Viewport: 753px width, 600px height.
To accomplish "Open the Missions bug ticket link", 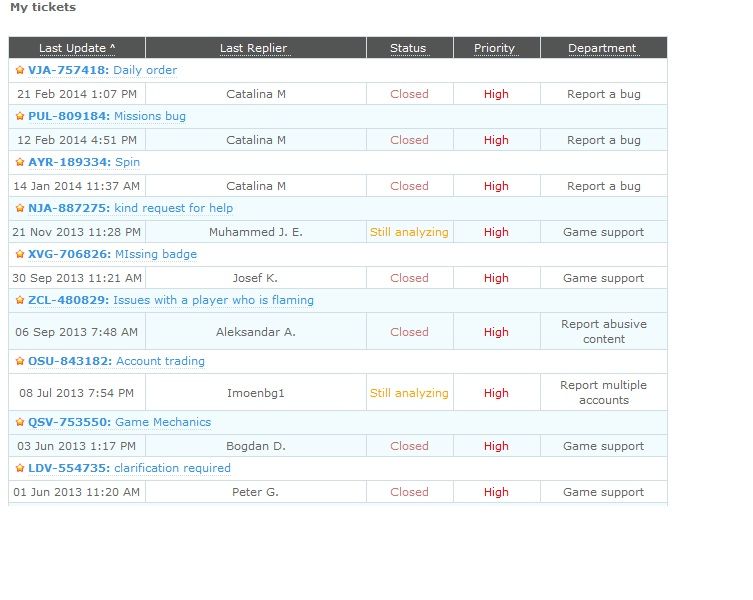I will click(150, 117).
